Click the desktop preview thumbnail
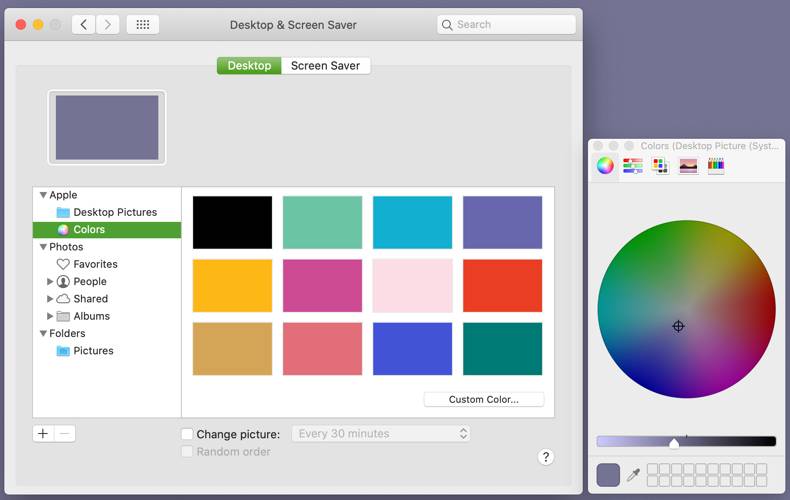 click(x=107, y=128)
